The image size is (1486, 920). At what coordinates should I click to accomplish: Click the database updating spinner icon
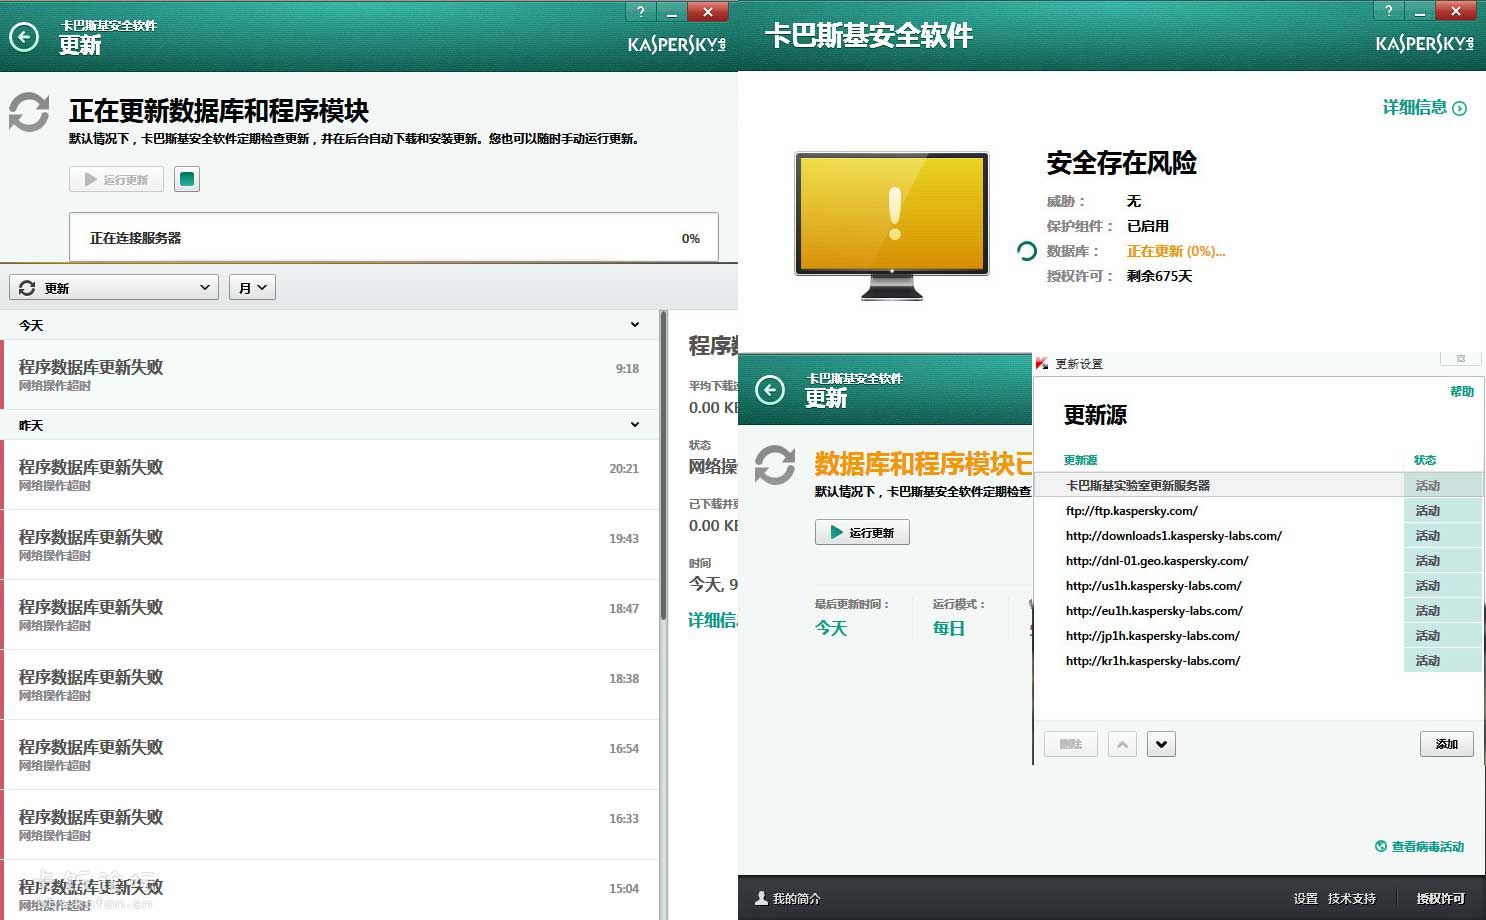pos(1026,251)
